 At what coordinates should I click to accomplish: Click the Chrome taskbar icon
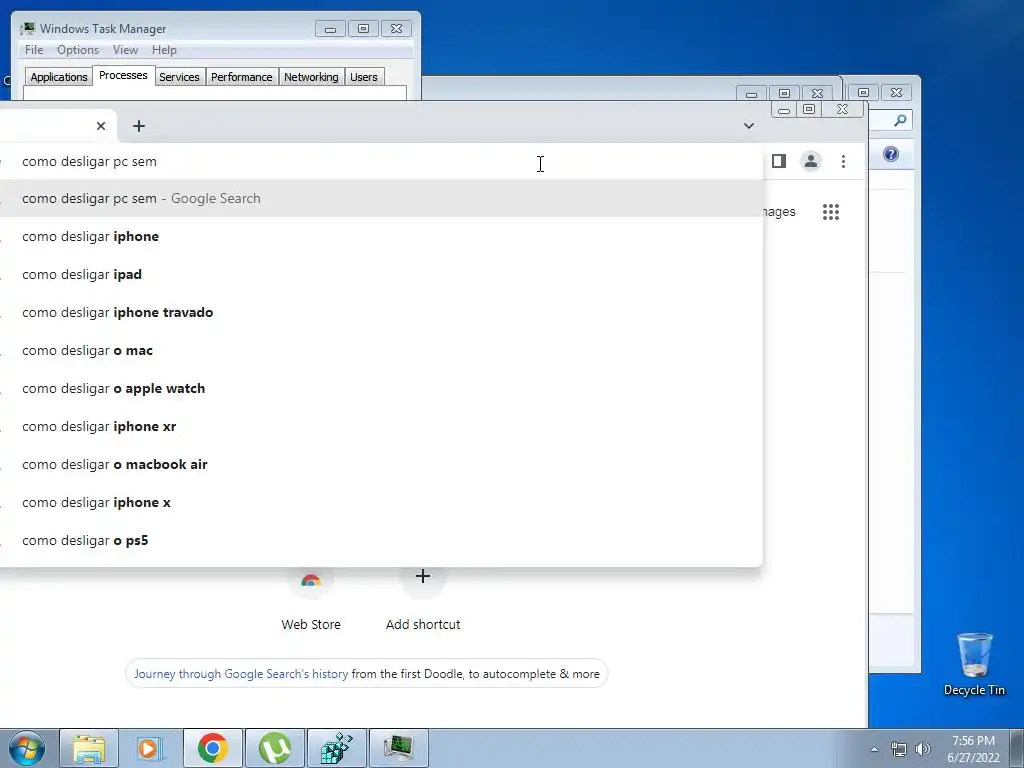point(213,748)
